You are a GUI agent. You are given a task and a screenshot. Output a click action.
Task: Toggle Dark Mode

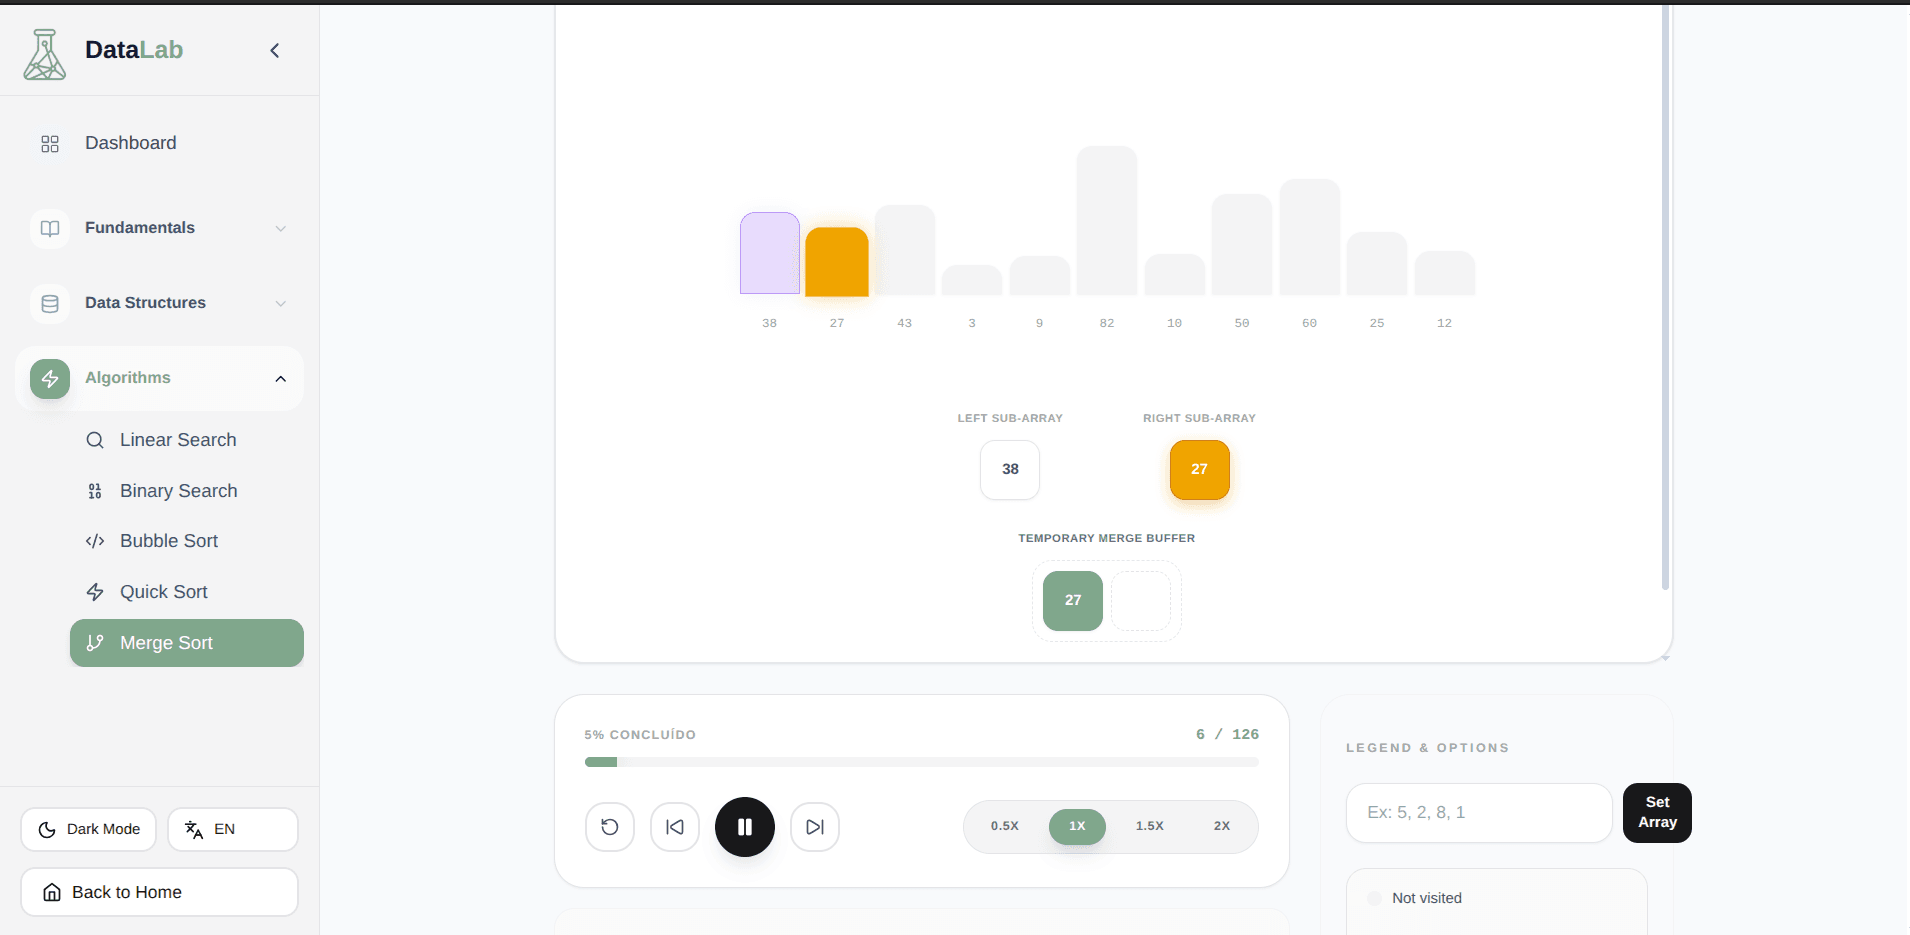(x=88, y=829)
